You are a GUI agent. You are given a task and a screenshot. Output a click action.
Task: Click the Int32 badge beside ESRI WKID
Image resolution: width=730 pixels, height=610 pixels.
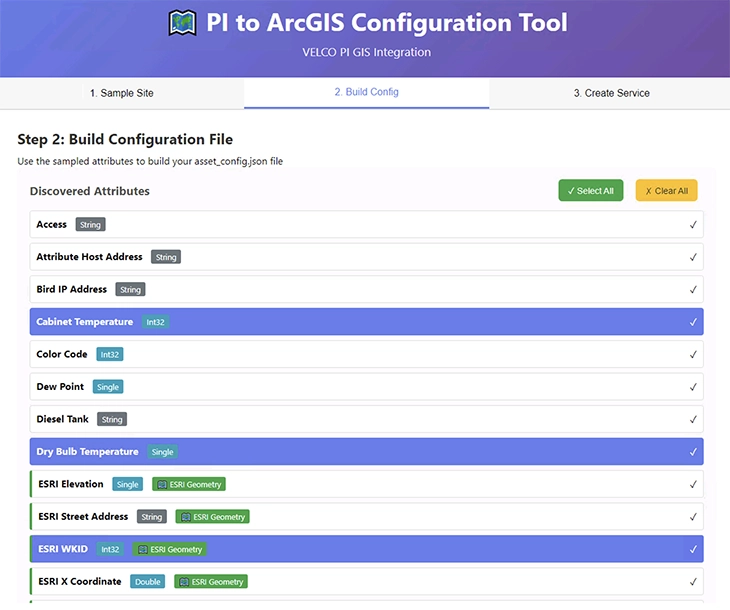110,549
